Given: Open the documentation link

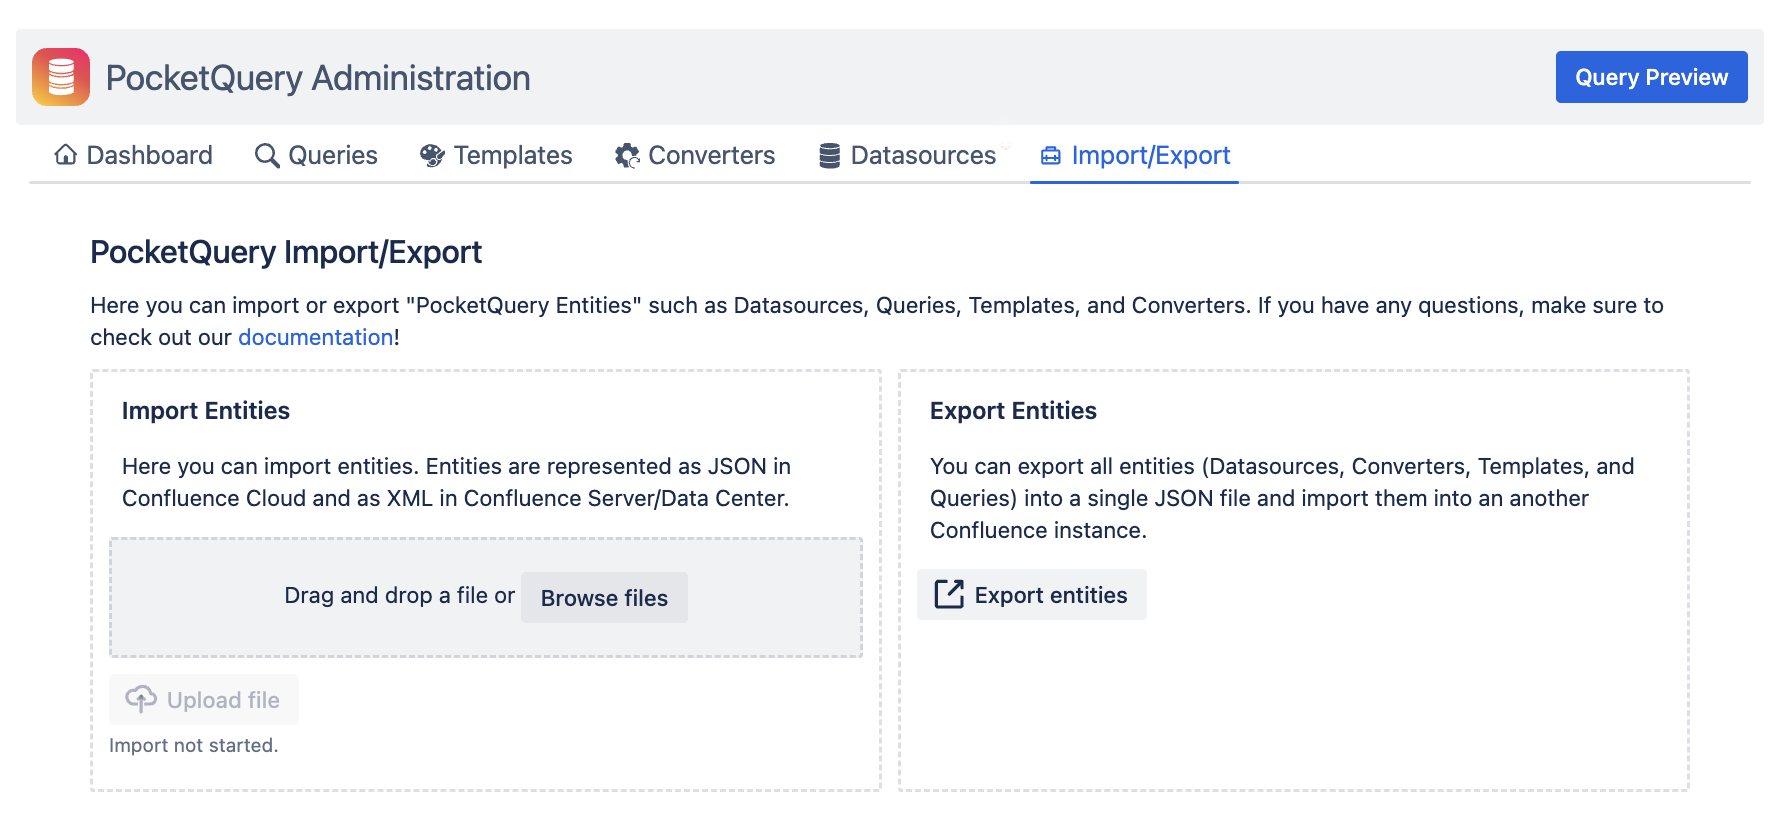Looking at the screenshot, I should (315, 338).
